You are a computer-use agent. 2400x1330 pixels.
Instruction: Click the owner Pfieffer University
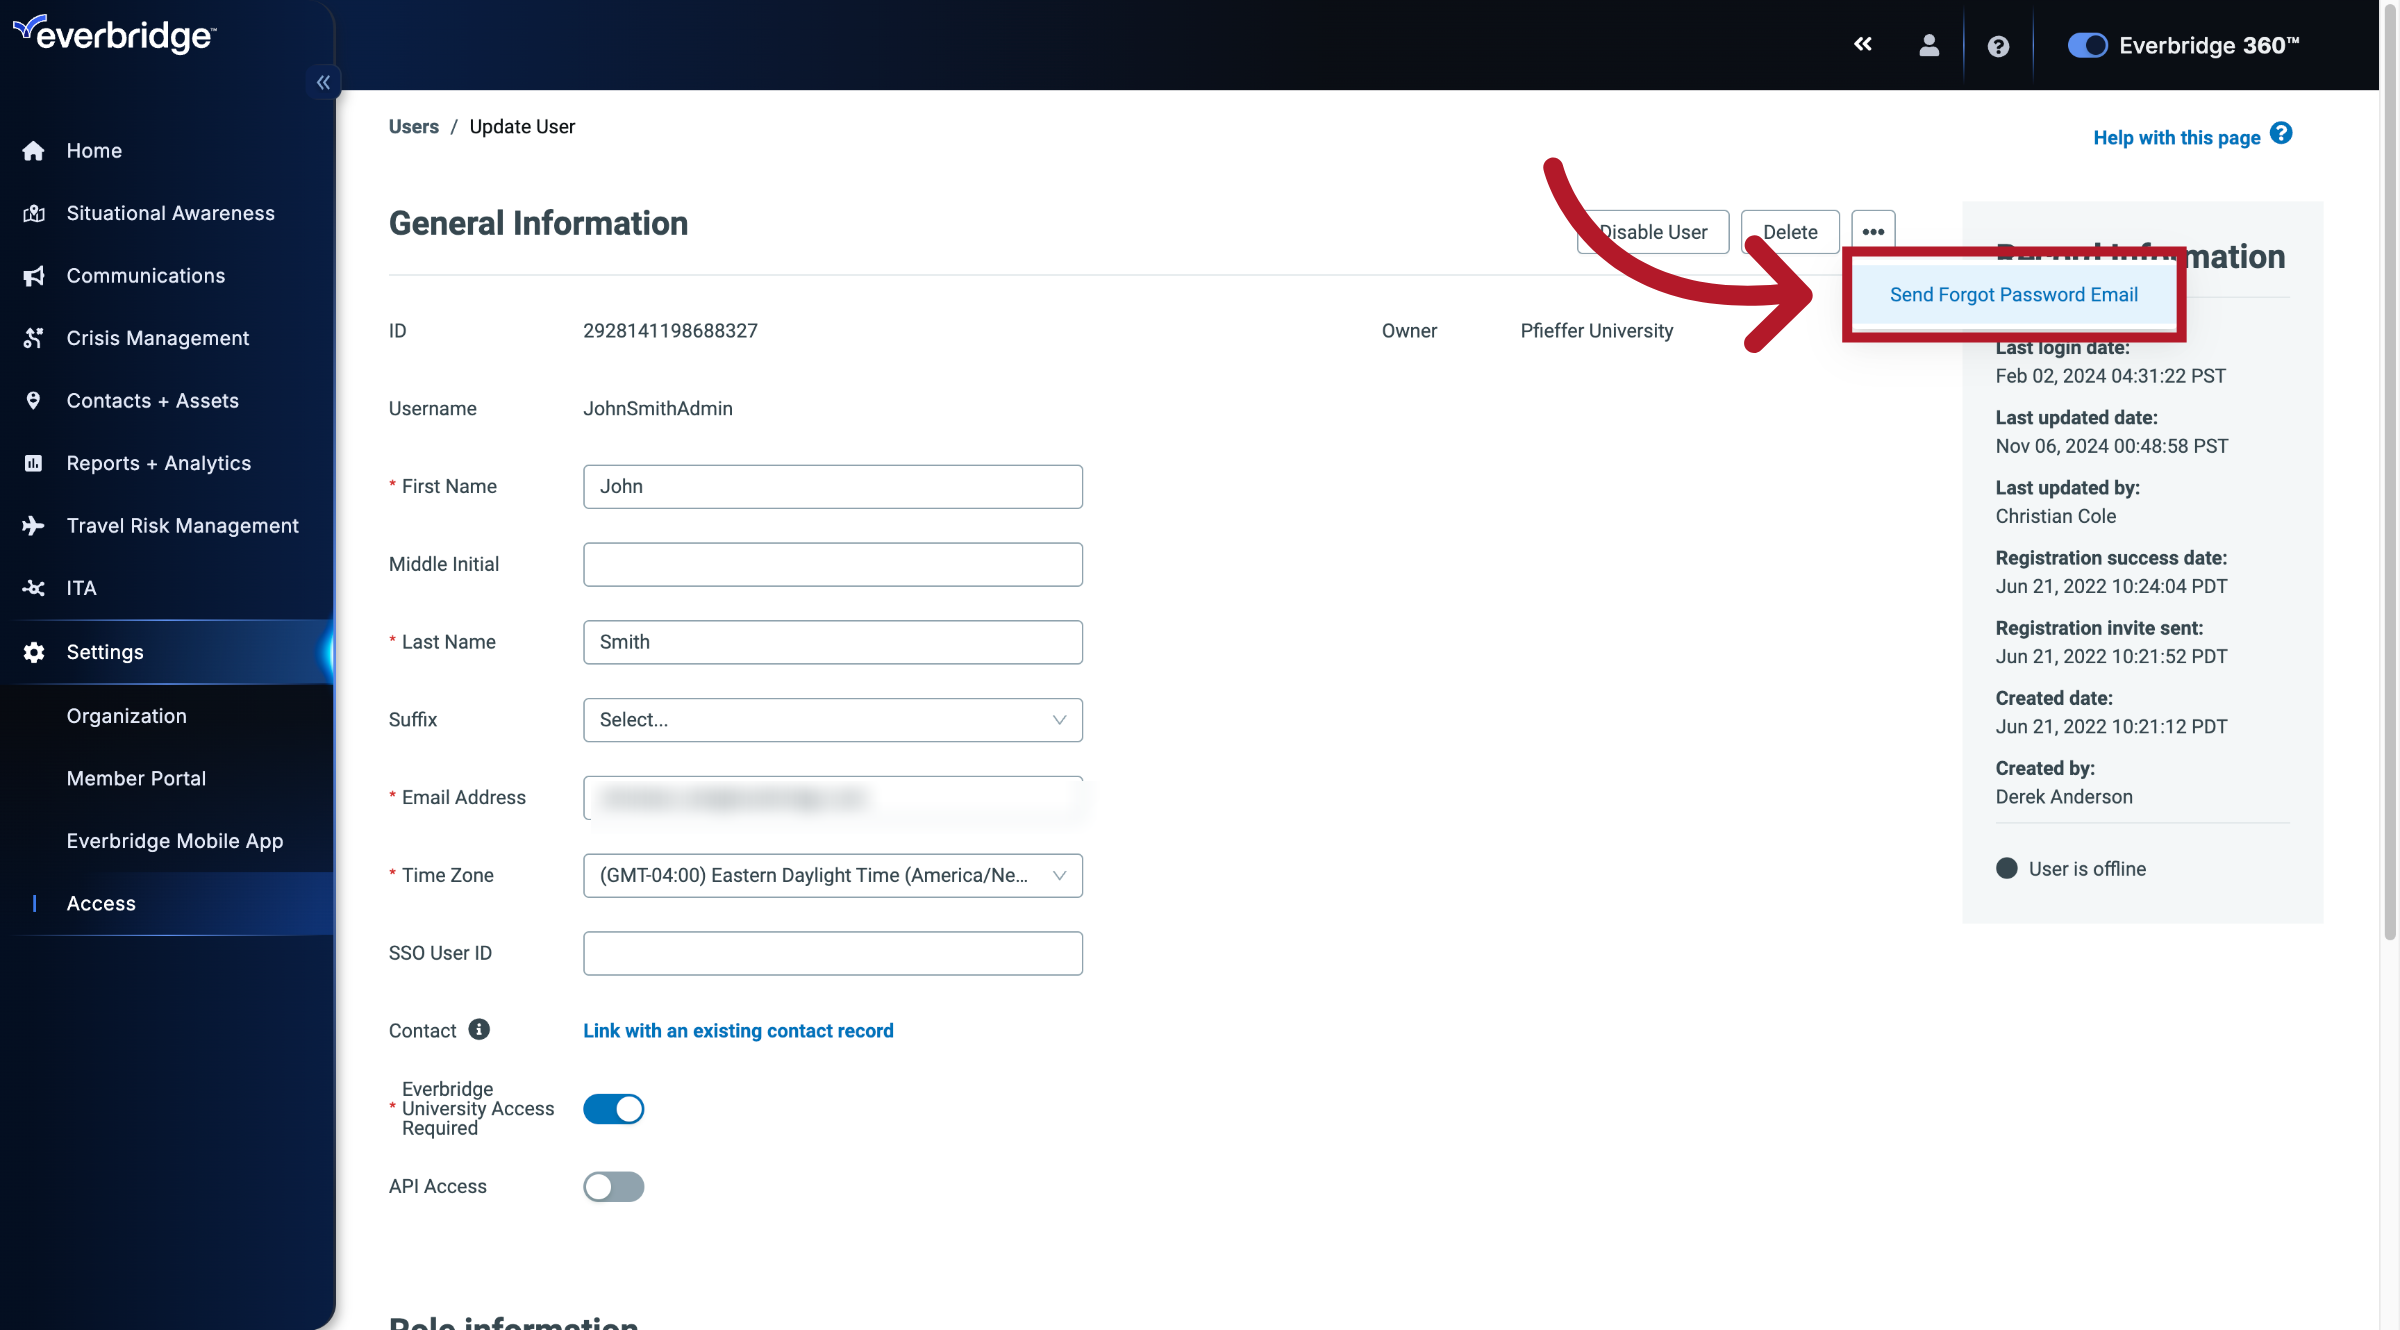tap(1596, 331)
